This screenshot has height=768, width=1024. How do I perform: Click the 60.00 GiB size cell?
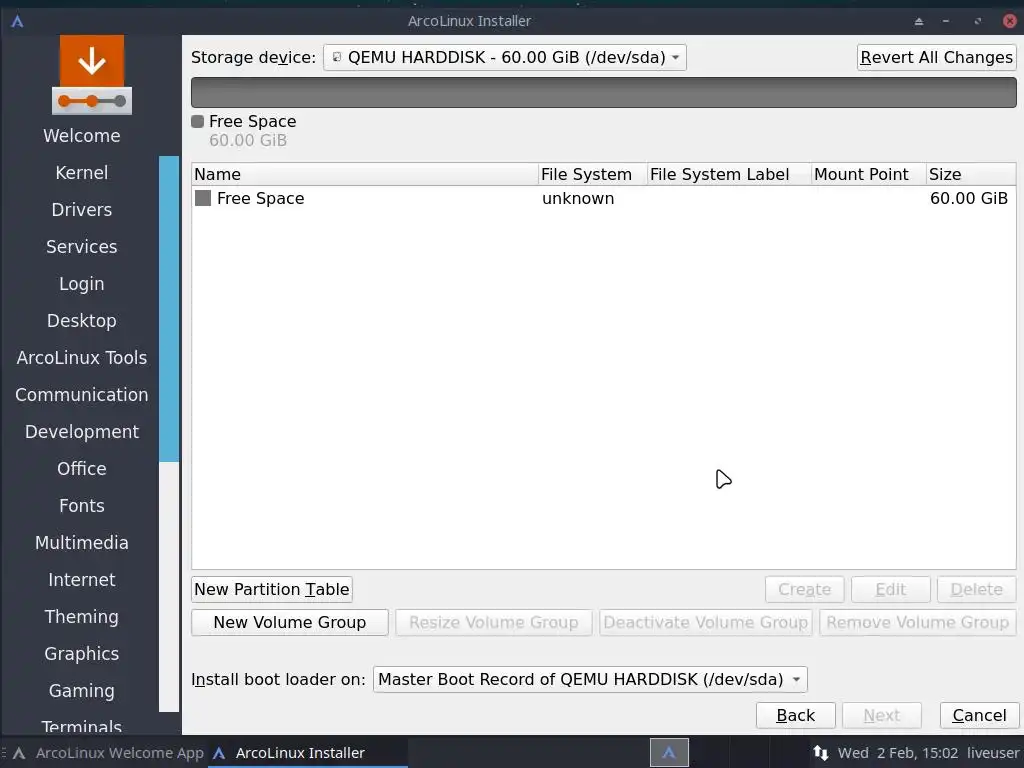968,199
